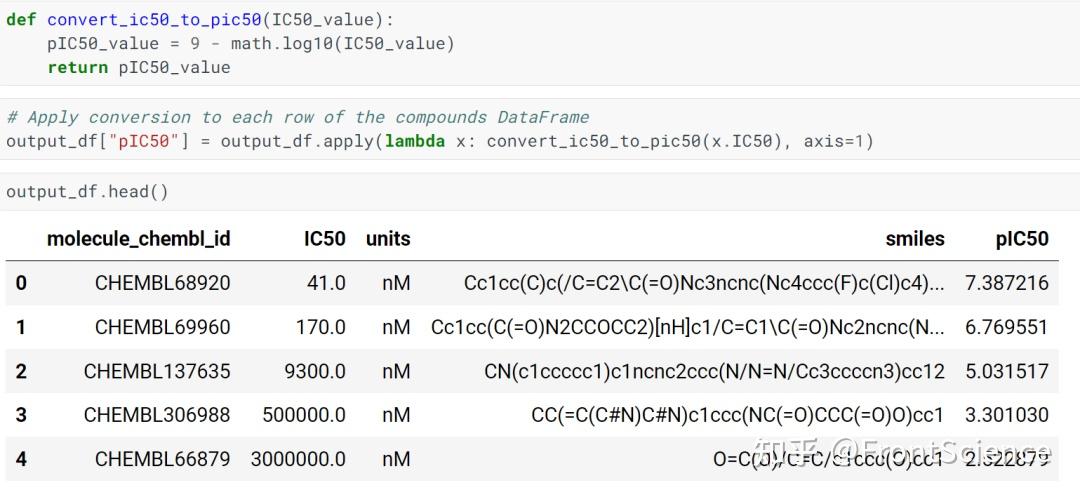
Task: Click the CHEMBL137635 cell
Action: coord(157,371)
